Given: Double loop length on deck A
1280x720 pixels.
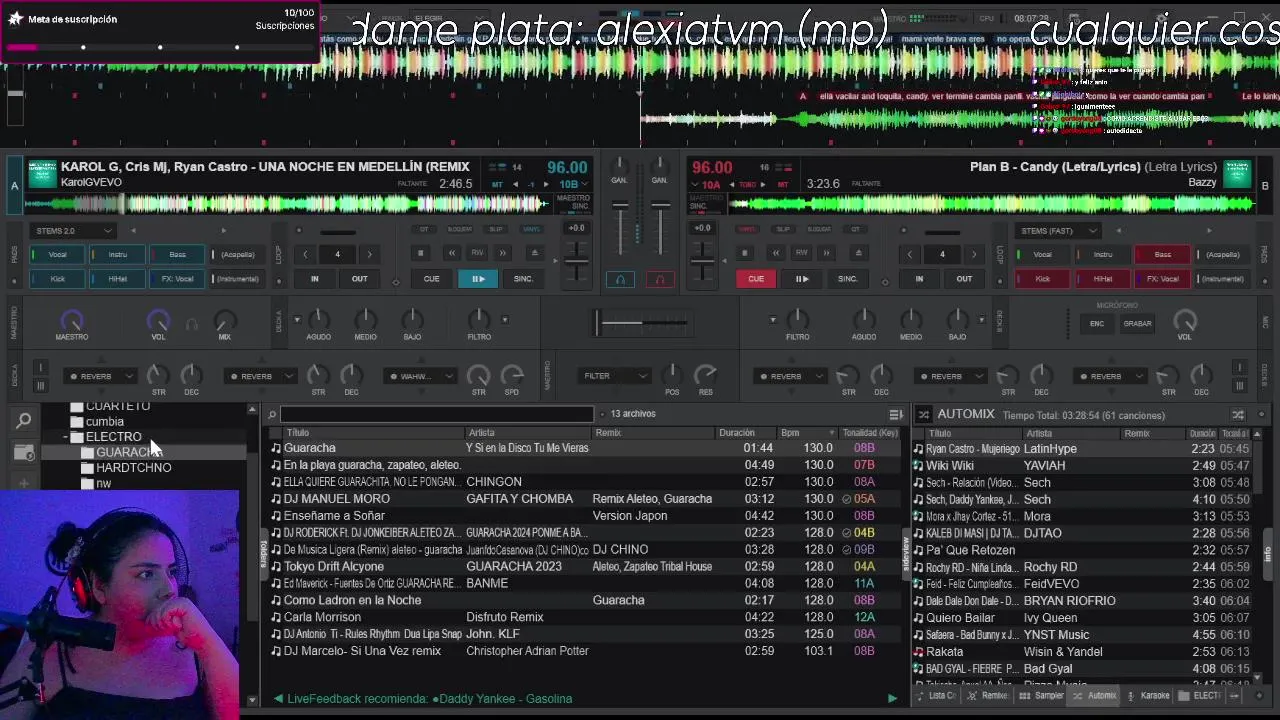Looking at the screenshot, I should (369, 254).
